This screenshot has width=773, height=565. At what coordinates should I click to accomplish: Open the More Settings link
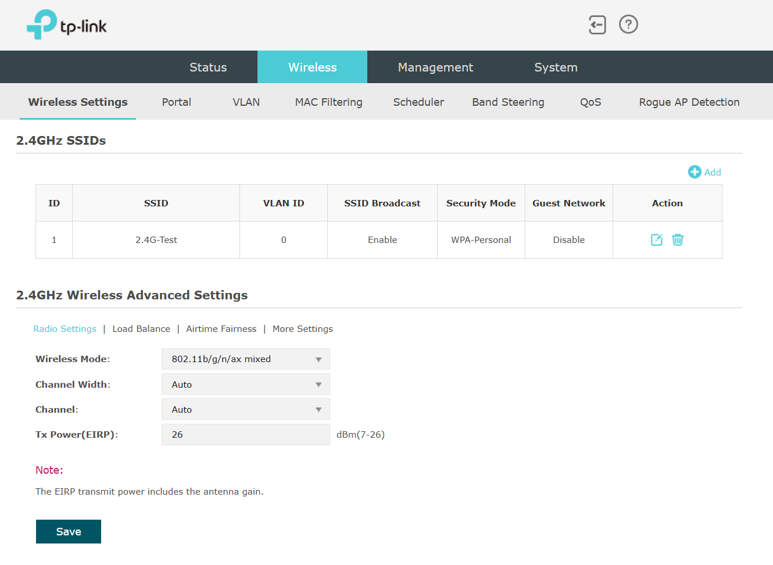(302, 329)
